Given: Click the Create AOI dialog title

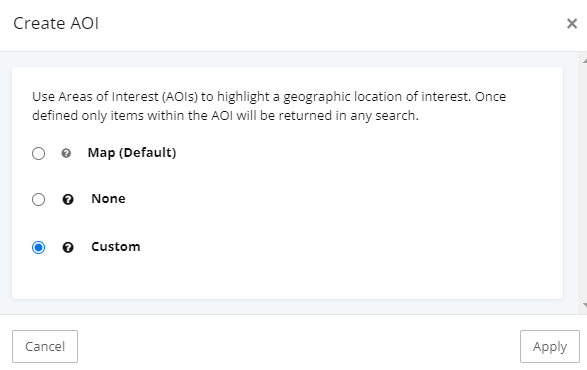Looking at the screenshot, I should coord(56,23).
